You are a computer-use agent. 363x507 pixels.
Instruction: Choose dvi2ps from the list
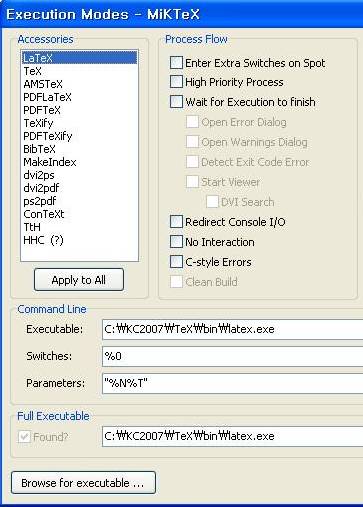point(79,175)
